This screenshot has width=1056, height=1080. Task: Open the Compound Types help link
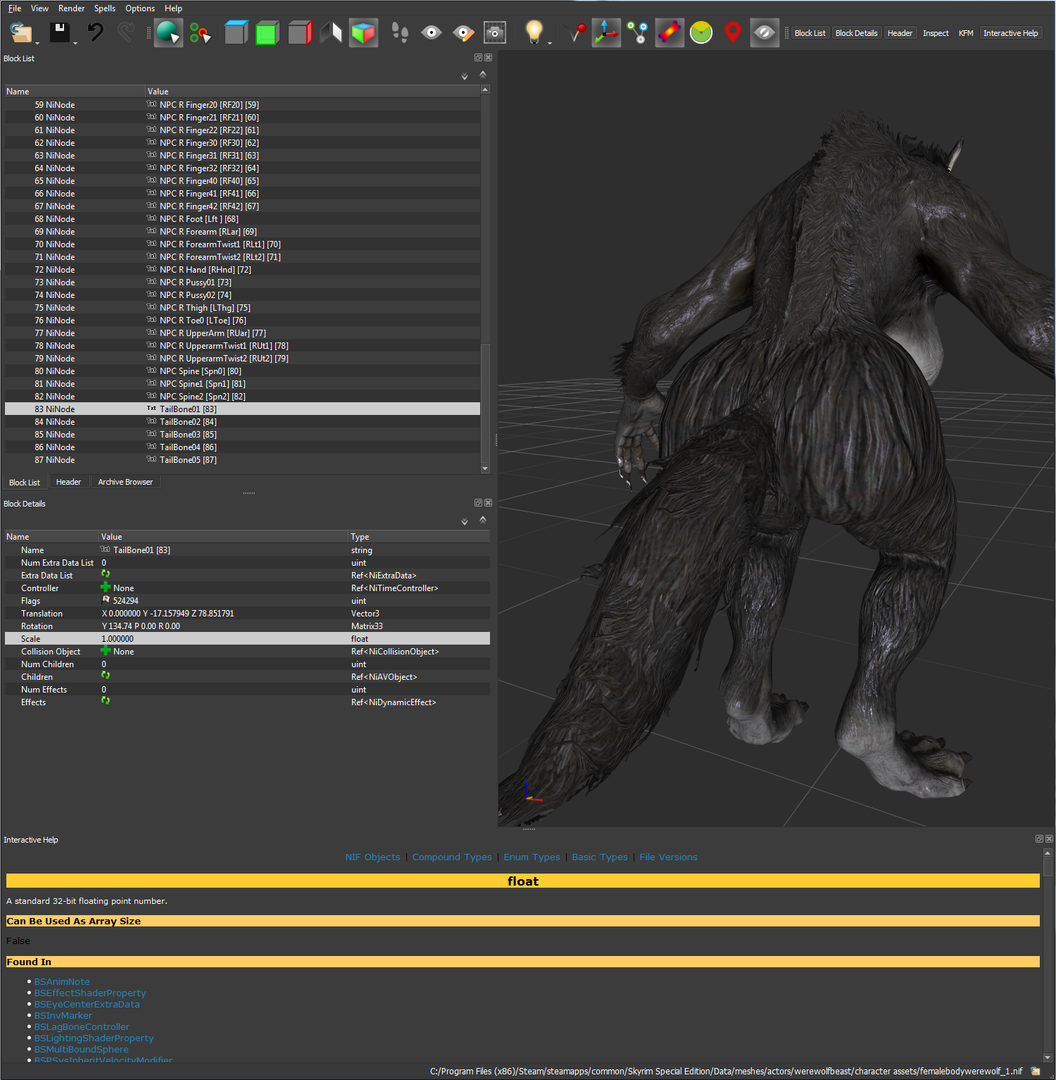point(452,857)
